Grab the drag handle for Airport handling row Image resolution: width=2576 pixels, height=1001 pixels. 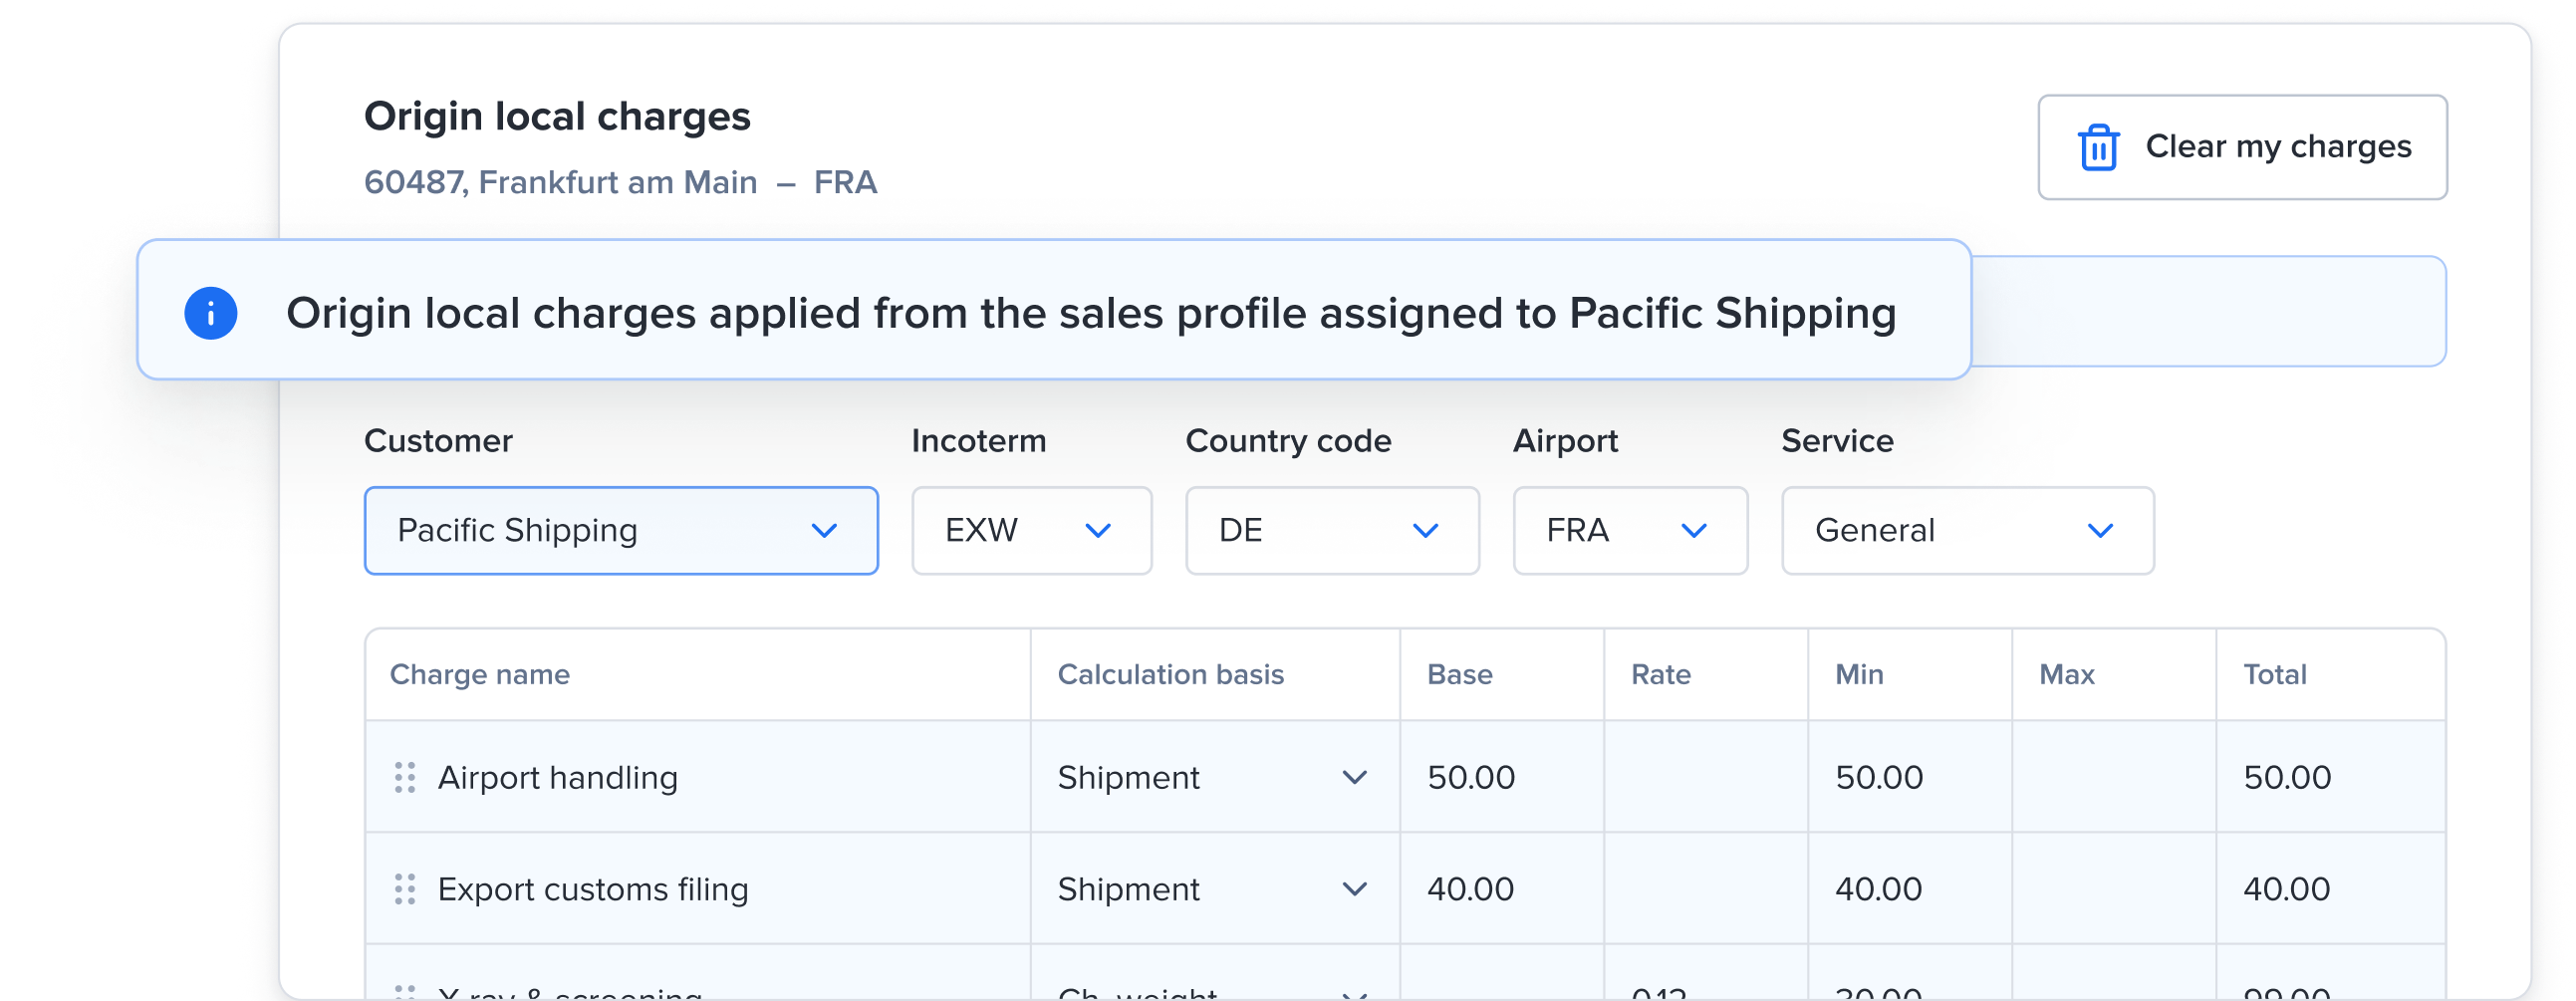[x=405, y=777]
